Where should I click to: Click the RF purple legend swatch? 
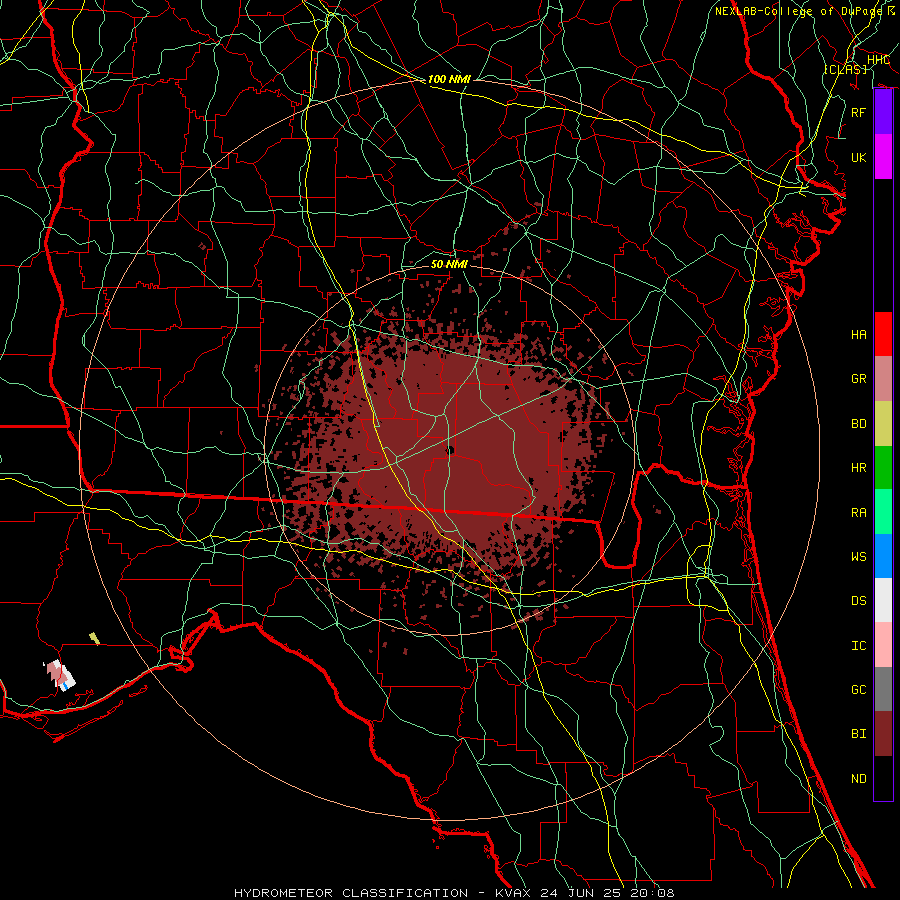point(883,112)
